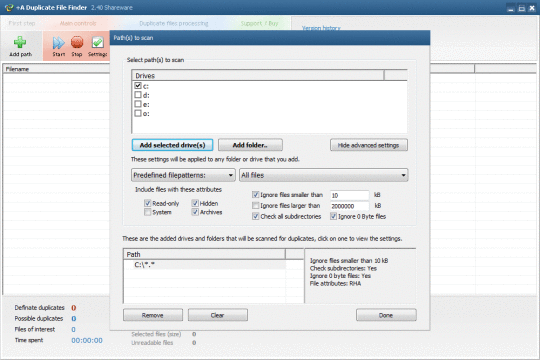
Task: Enable the System attribute checkbox
Action: (x=147, y=212)
